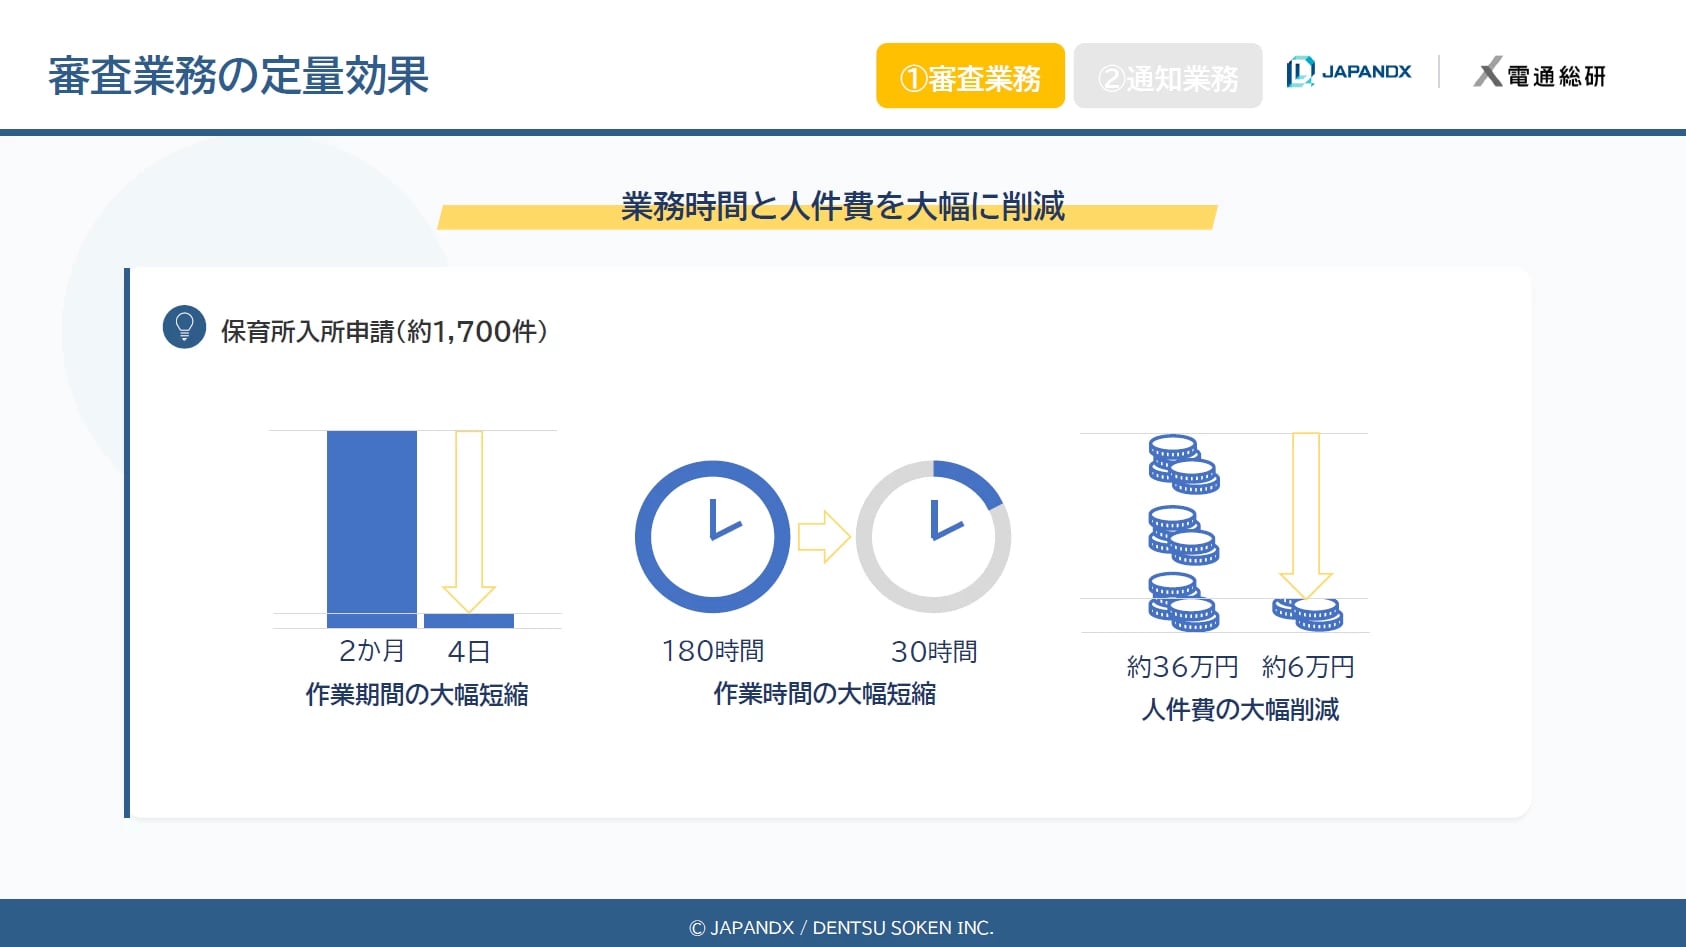Click the yellow down arrow above 4日 bar

(469, 520)
